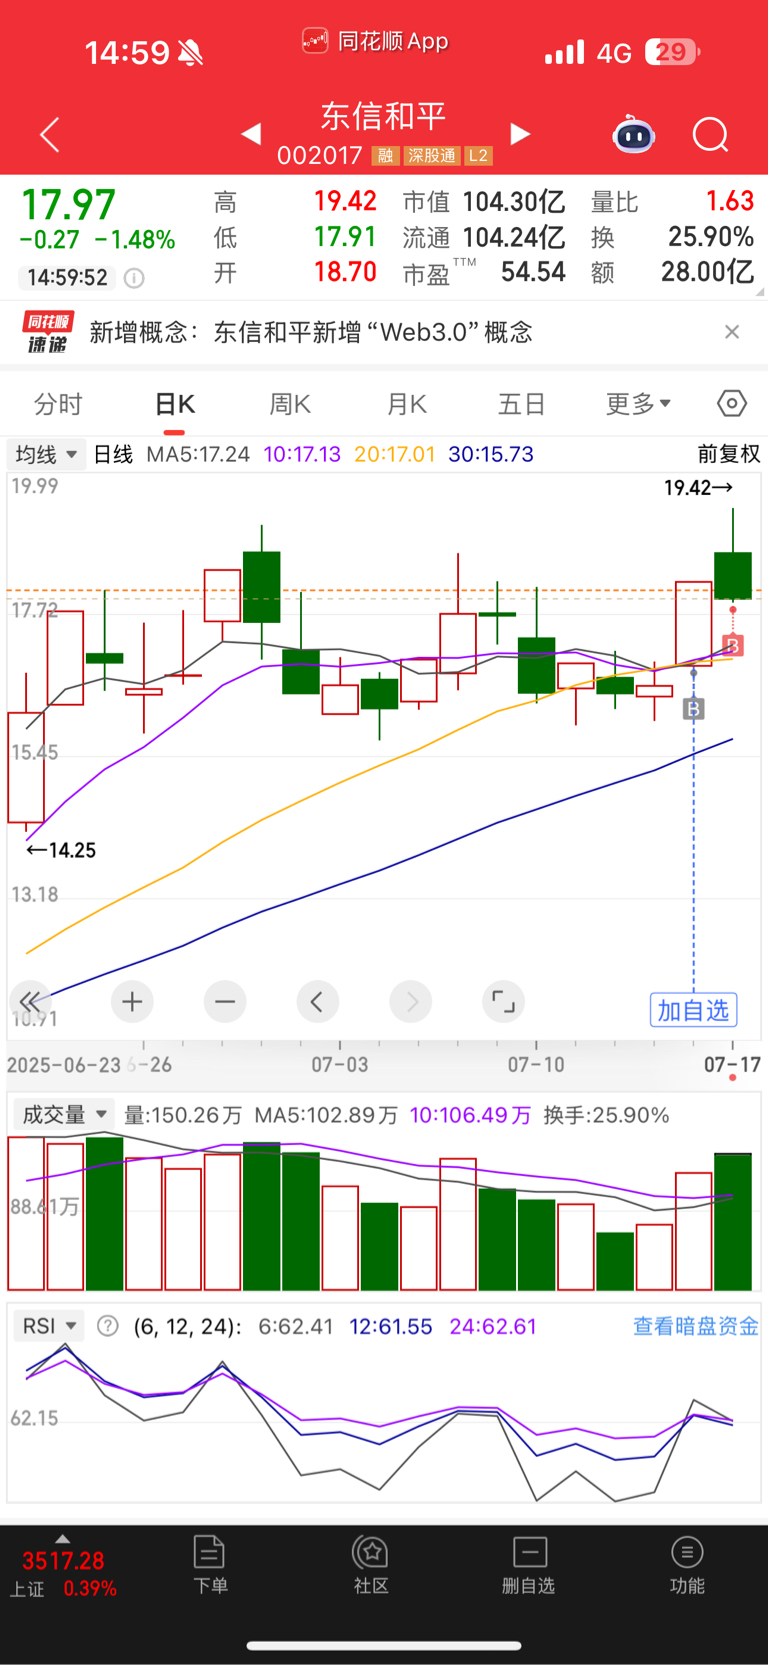
Task: Open the search magnifier icon
Action: [711, 134]
